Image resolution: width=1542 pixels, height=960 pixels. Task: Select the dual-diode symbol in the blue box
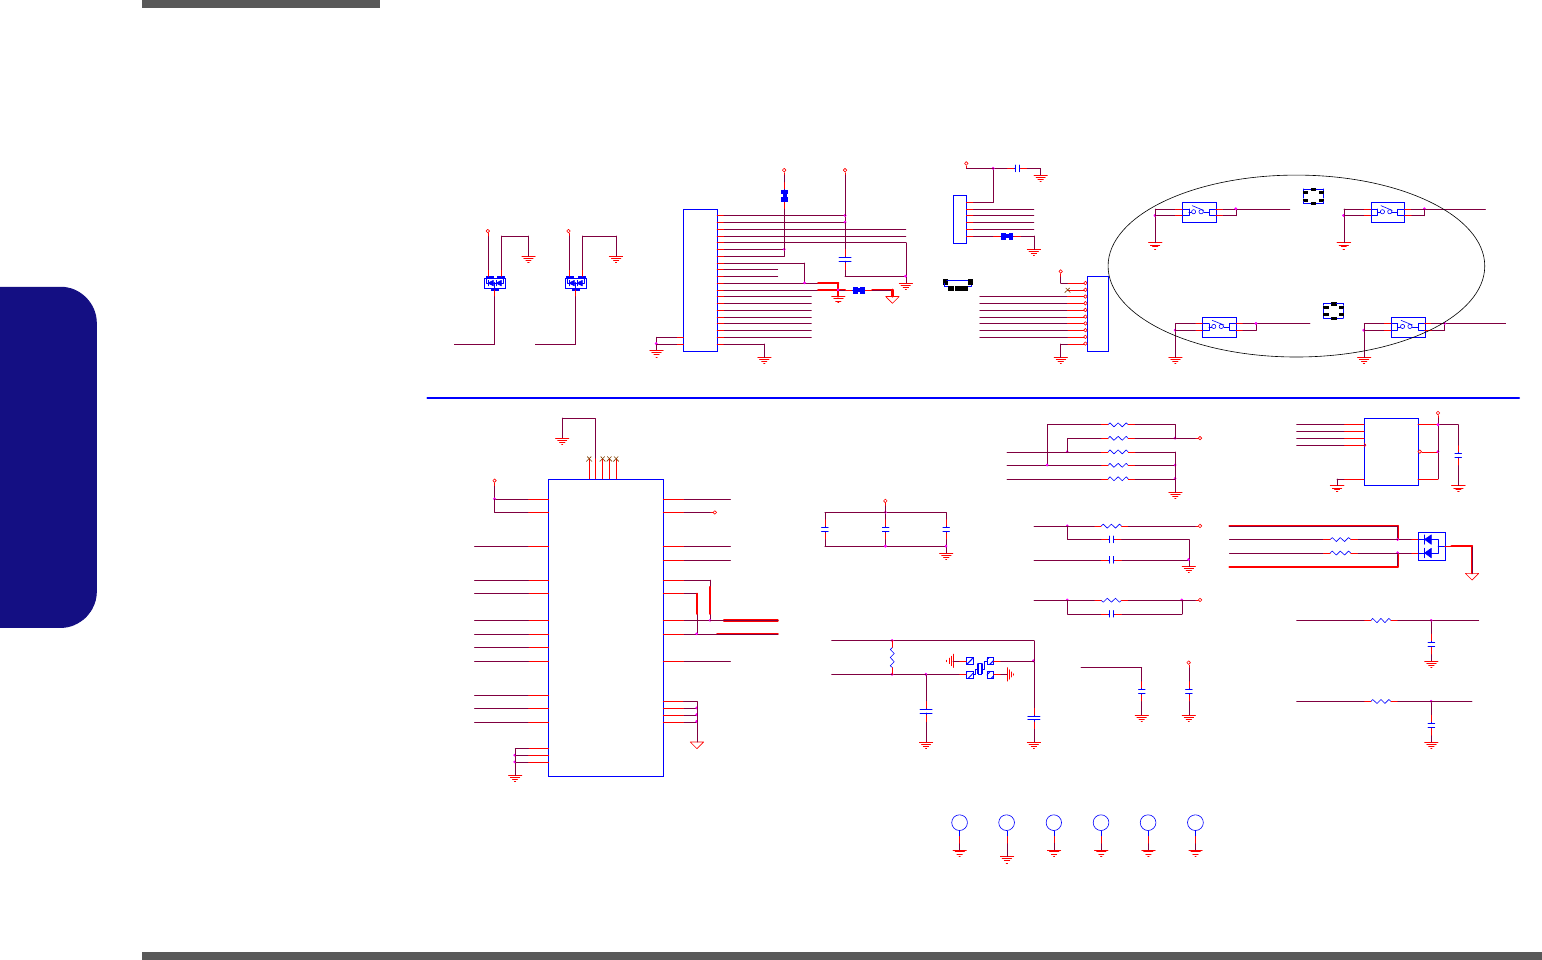pyautogui.click(x=1431, y=546)
